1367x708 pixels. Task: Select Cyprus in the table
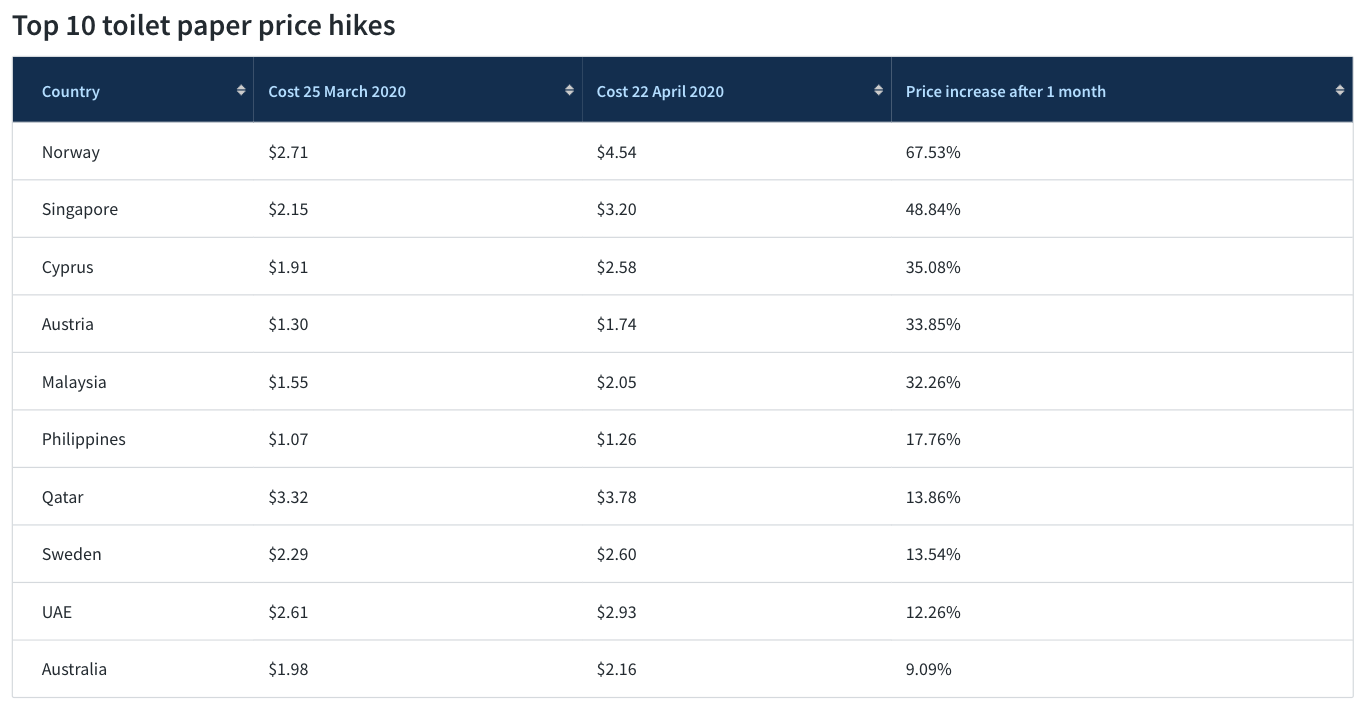pyautogui.click(x=68, y=267)
